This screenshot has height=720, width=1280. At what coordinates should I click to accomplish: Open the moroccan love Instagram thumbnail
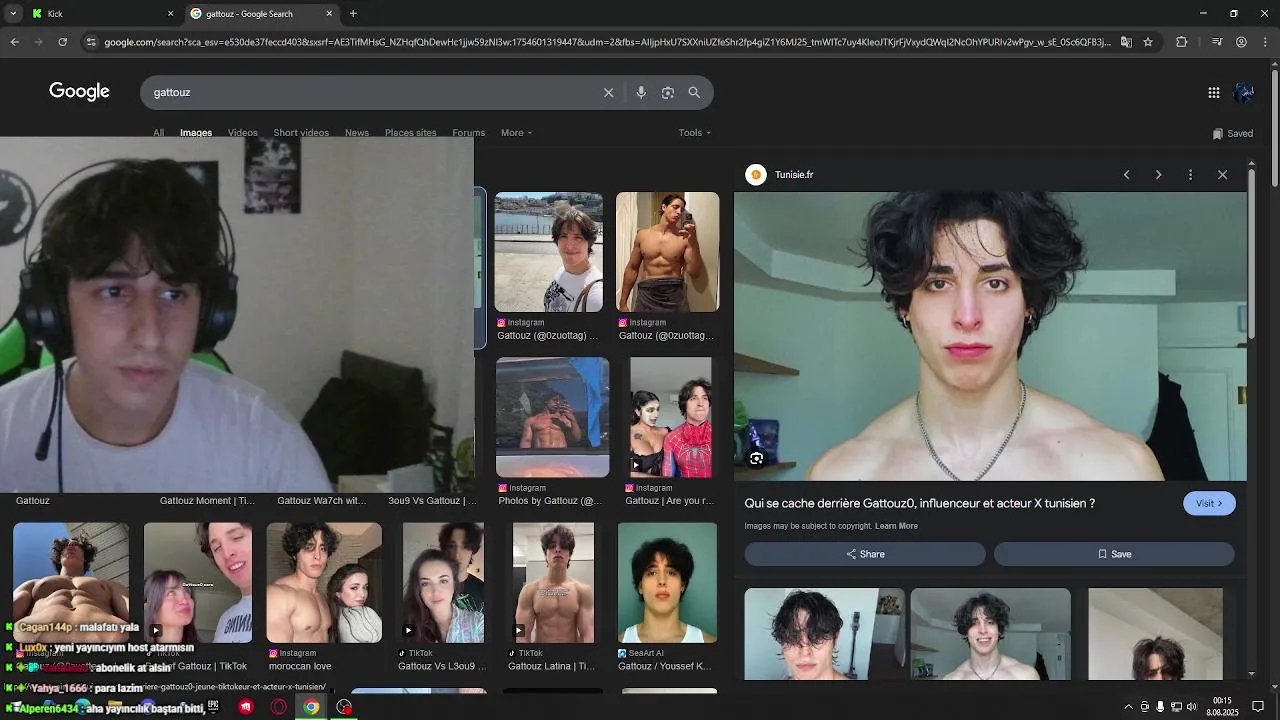coord(324,582)
